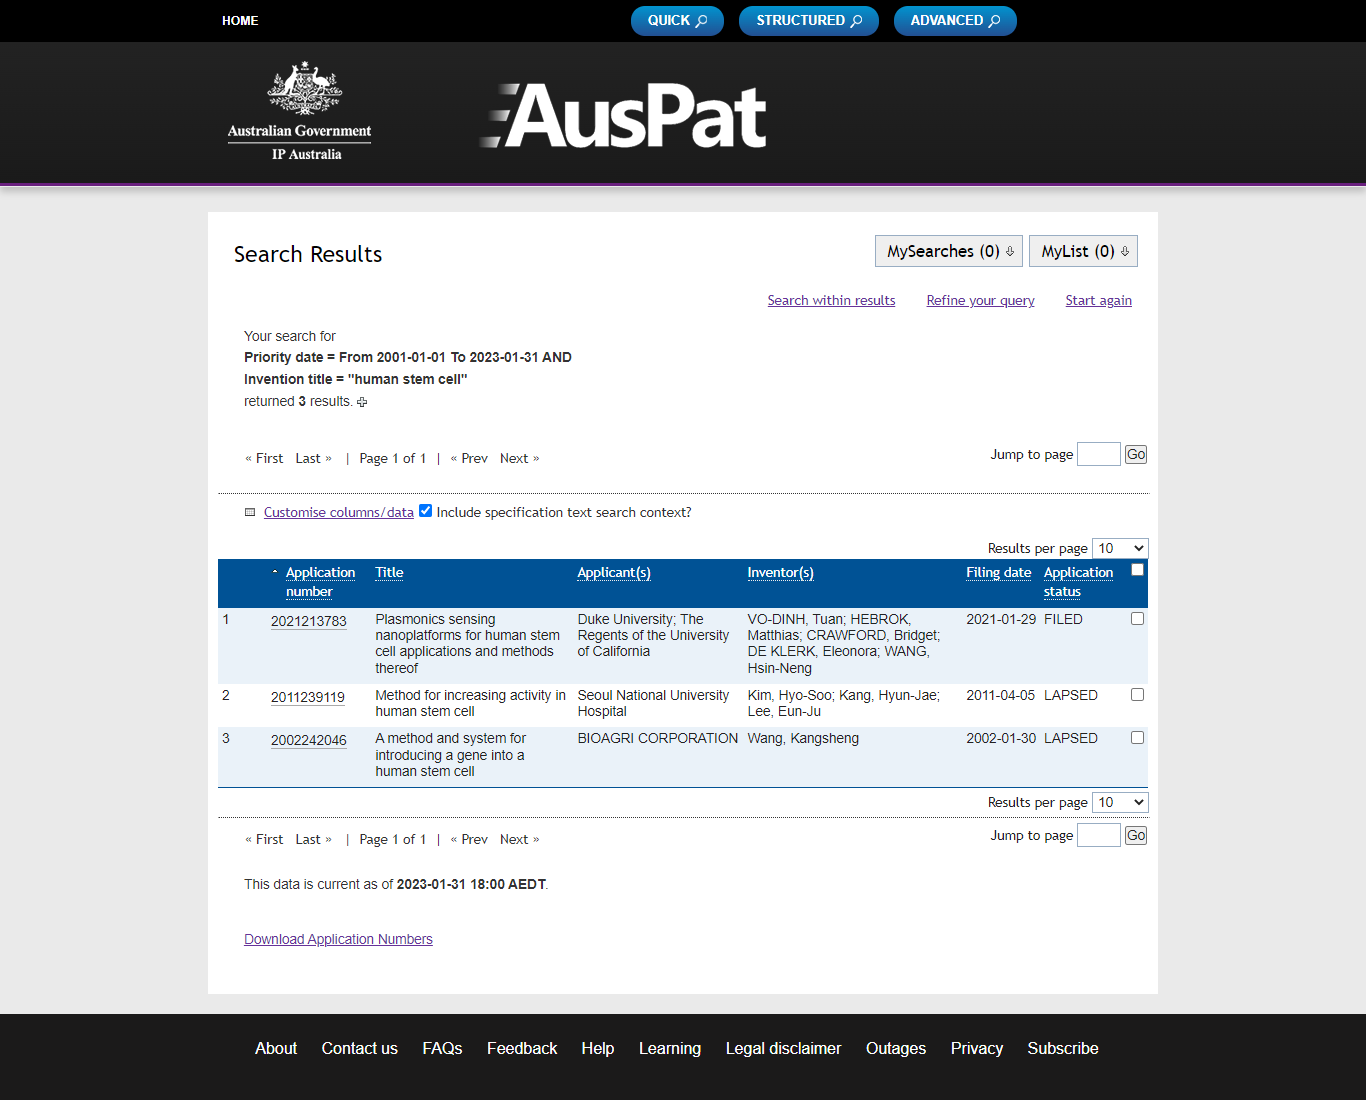The width and height of the screenshot is (1366, 1100).
Task: Sort by Application number column
Action: pos(320,582)
